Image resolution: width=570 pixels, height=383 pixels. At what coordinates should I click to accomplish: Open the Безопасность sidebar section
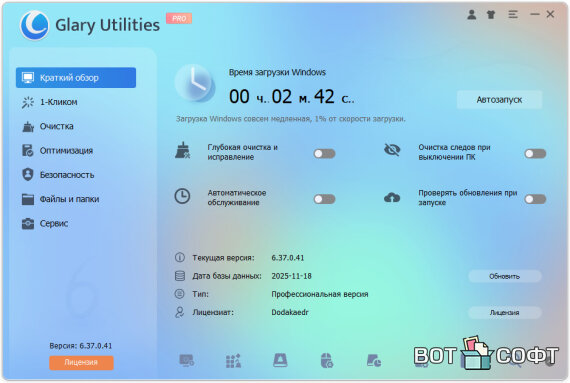tap(76, 175)
